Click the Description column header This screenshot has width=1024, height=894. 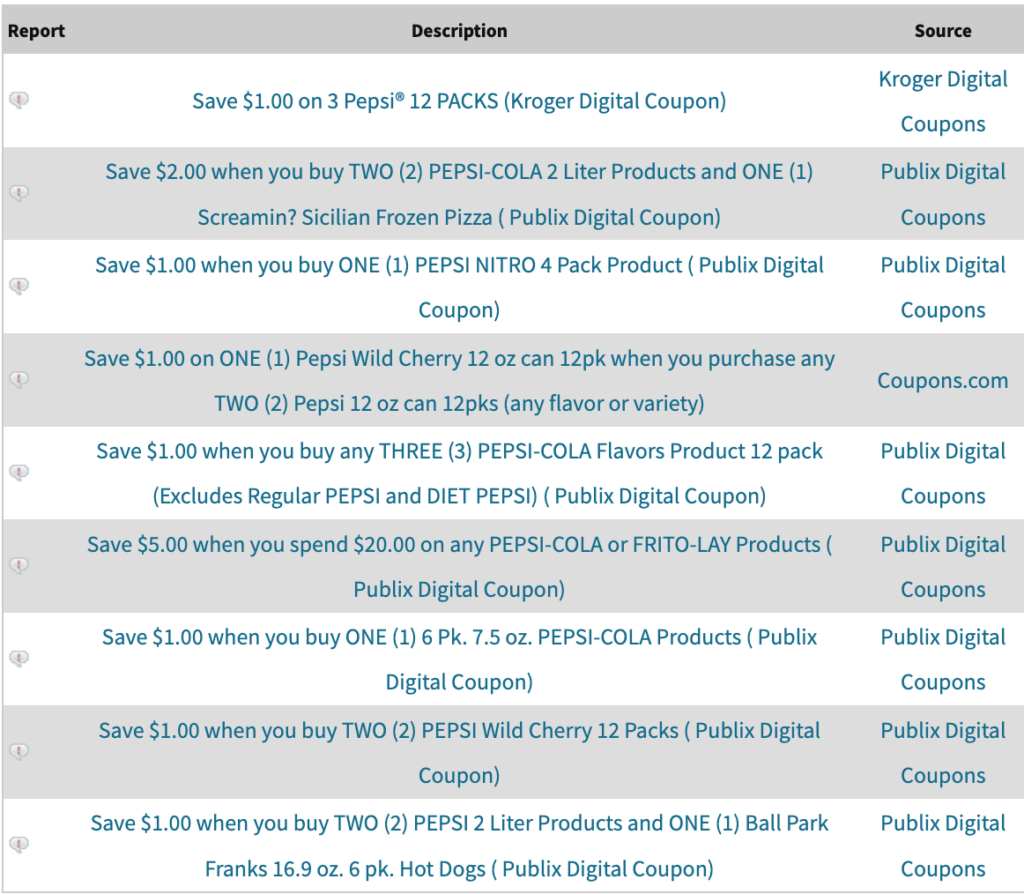coord(459,31)
